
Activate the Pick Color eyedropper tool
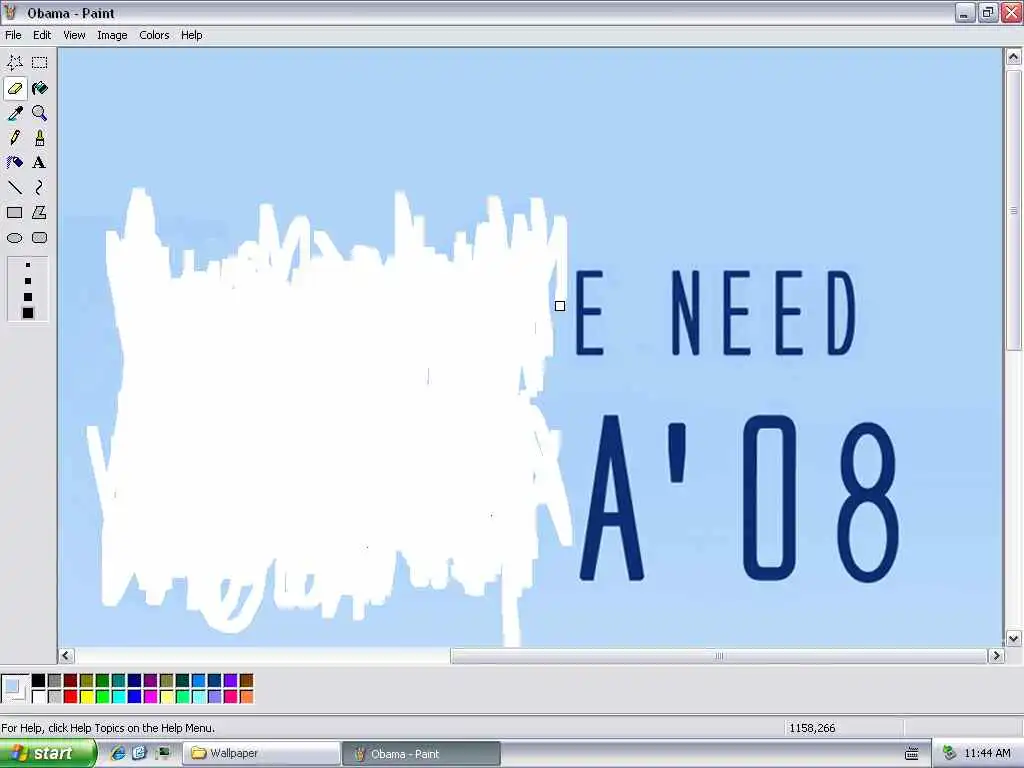pyautogui.click(x=14, y=113)
